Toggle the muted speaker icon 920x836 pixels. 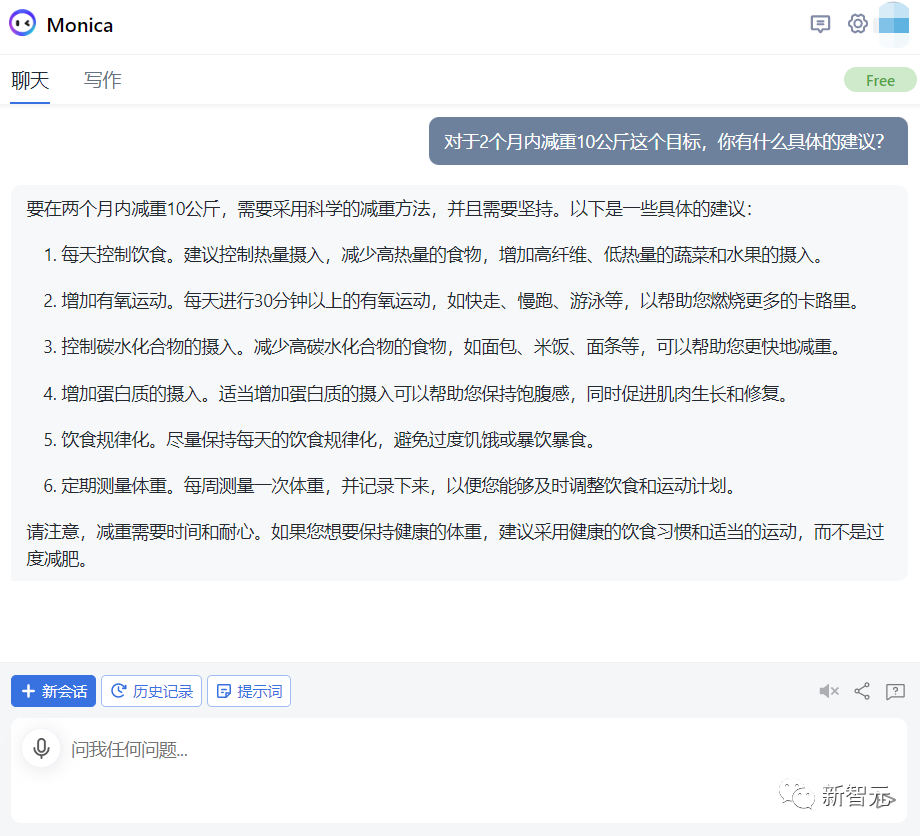point(828,691)
